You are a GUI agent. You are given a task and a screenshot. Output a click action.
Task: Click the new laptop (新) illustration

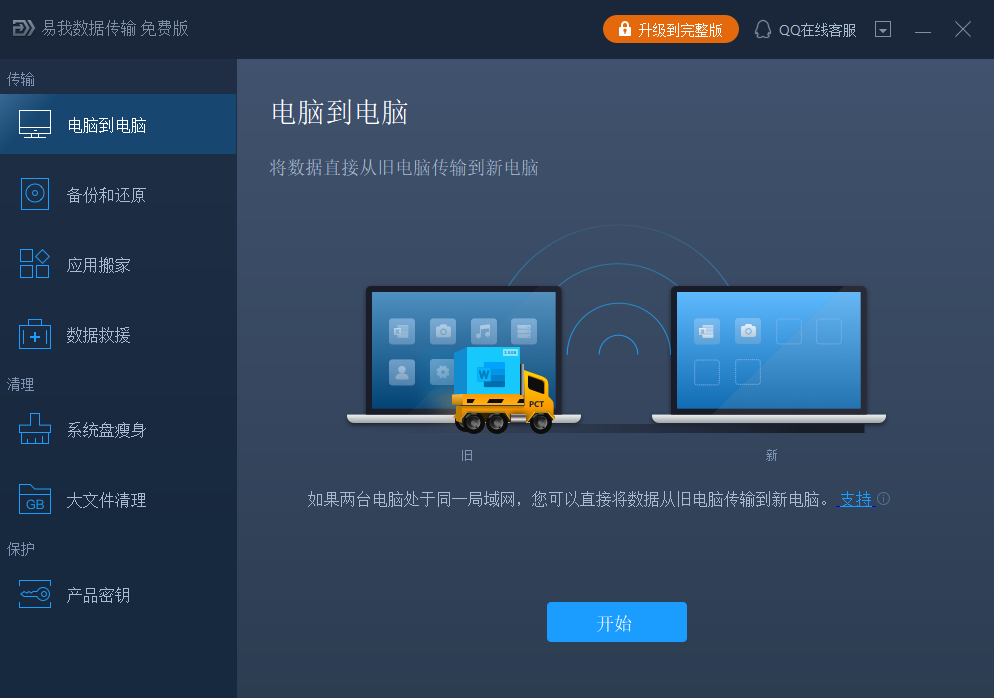769,355
